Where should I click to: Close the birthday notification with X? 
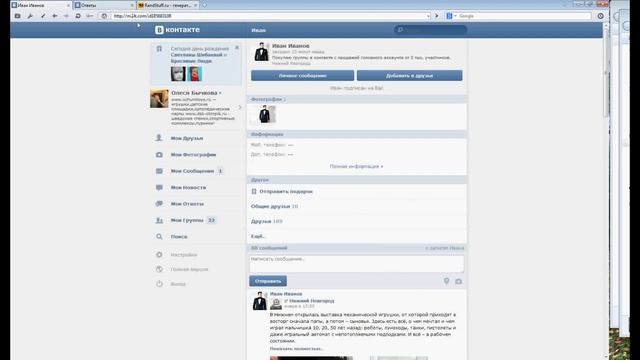(237, 48)
